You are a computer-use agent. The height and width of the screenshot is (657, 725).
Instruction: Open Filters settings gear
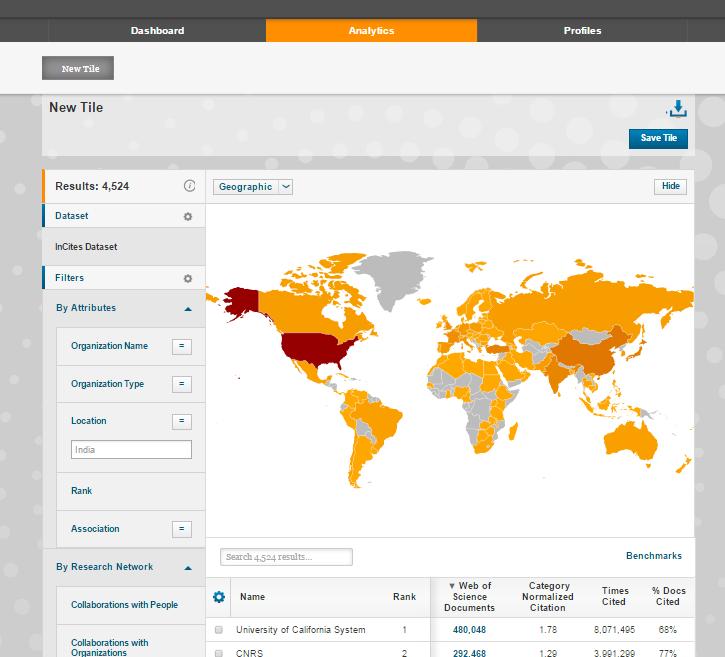click(x=188, y=278)
